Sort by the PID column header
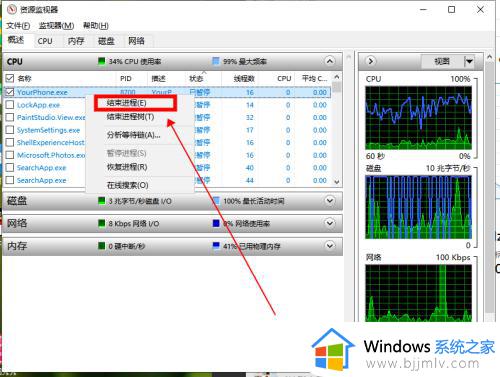The image size is (500, 377). coord(126,78)
